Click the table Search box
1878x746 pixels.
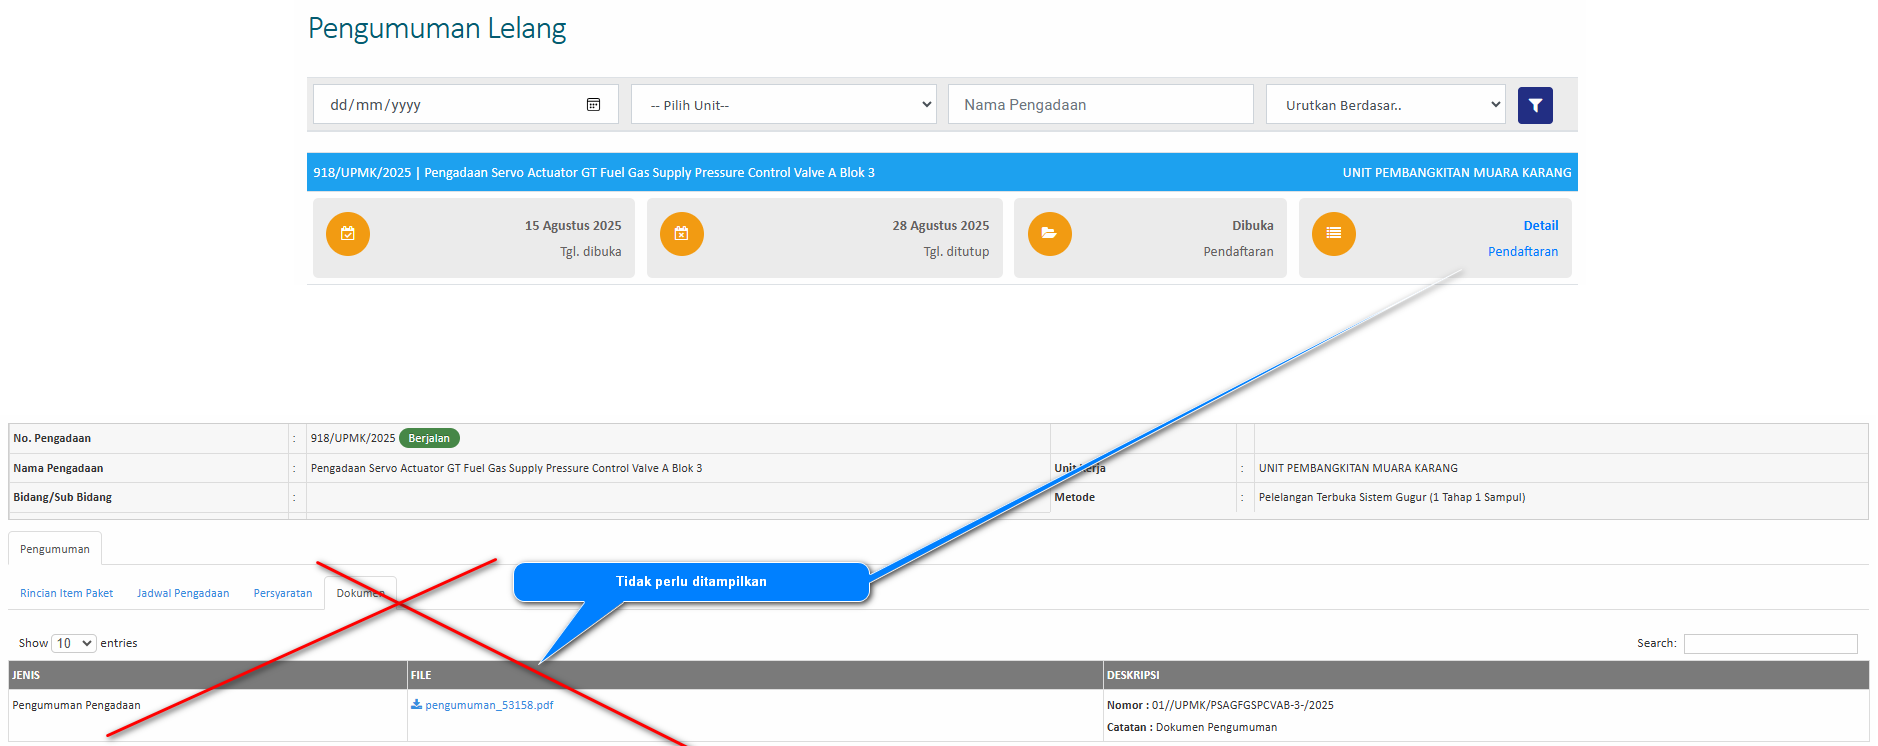click(x=1769, y=644)
